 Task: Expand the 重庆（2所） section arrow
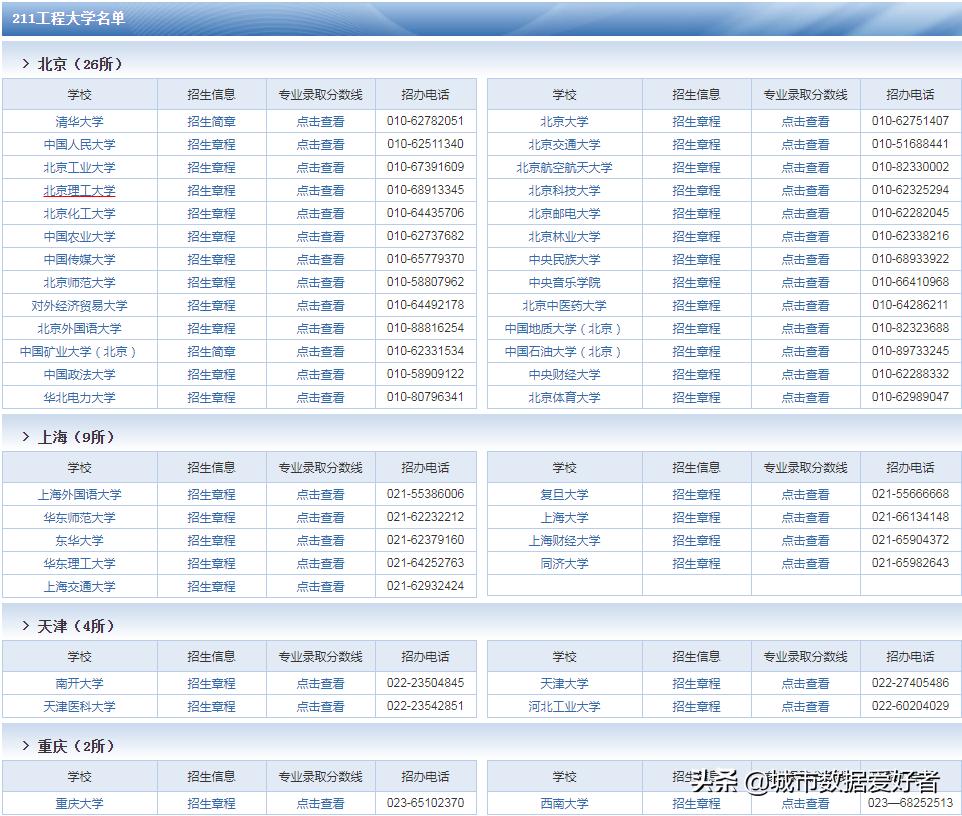(25, 746)
